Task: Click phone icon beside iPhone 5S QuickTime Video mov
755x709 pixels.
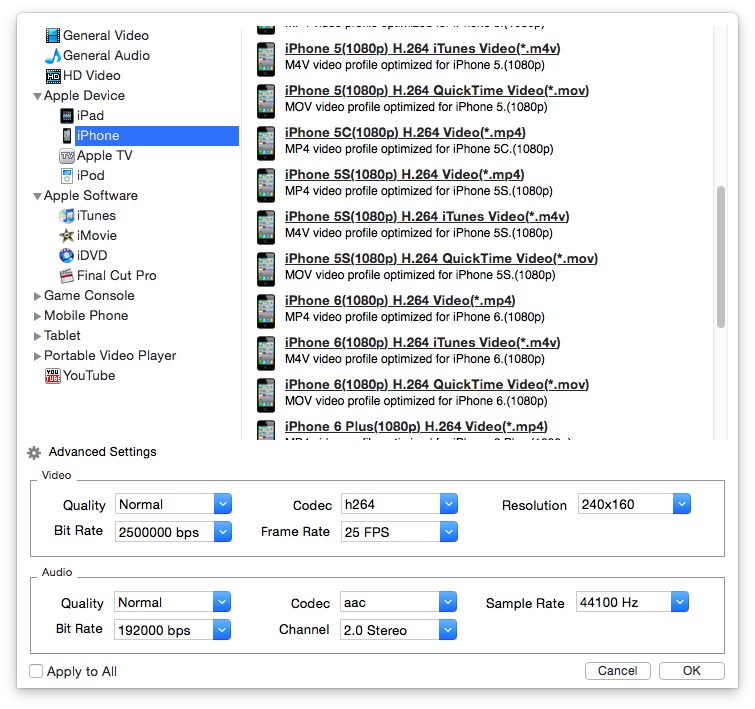Action: pyautogui.click(x=266, y=269)
